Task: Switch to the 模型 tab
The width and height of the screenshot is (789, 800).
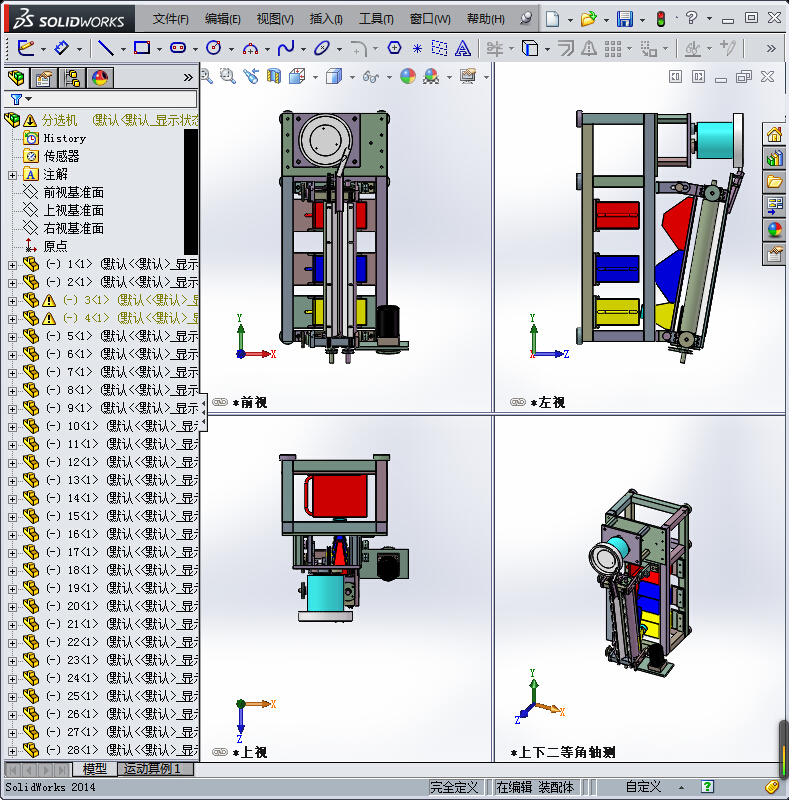Action: [94, 769]
